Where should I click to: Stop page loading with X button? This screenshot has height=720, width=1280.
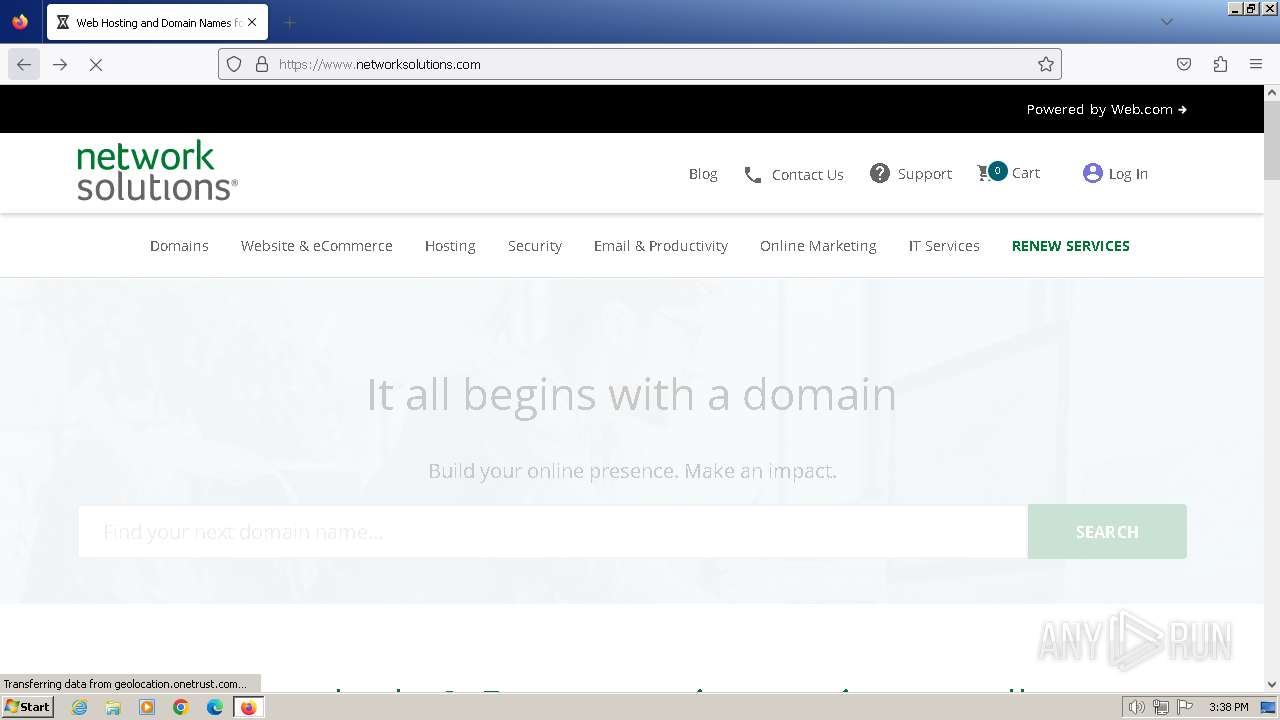click(96, 64)
